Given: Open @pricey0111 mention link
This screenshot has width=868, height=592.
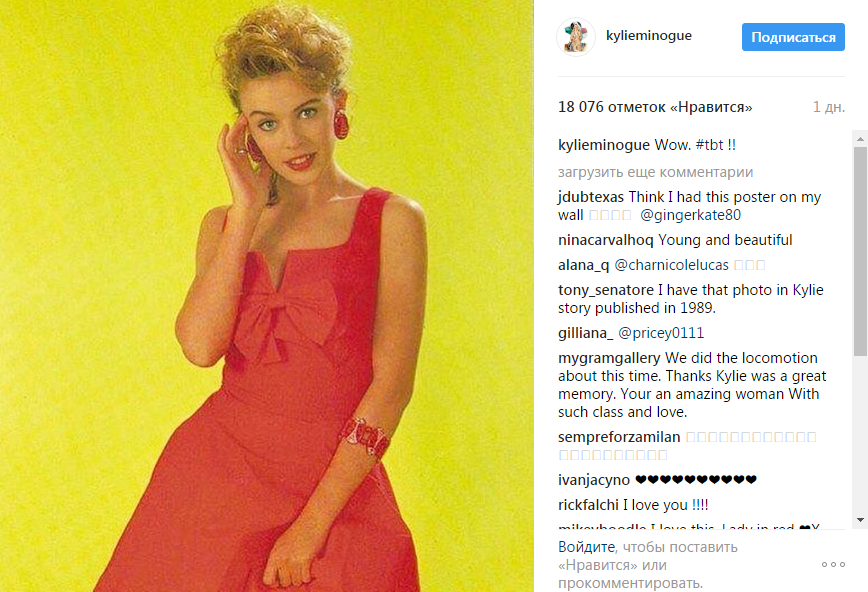Looking at the screenshot, I should 661,333.
